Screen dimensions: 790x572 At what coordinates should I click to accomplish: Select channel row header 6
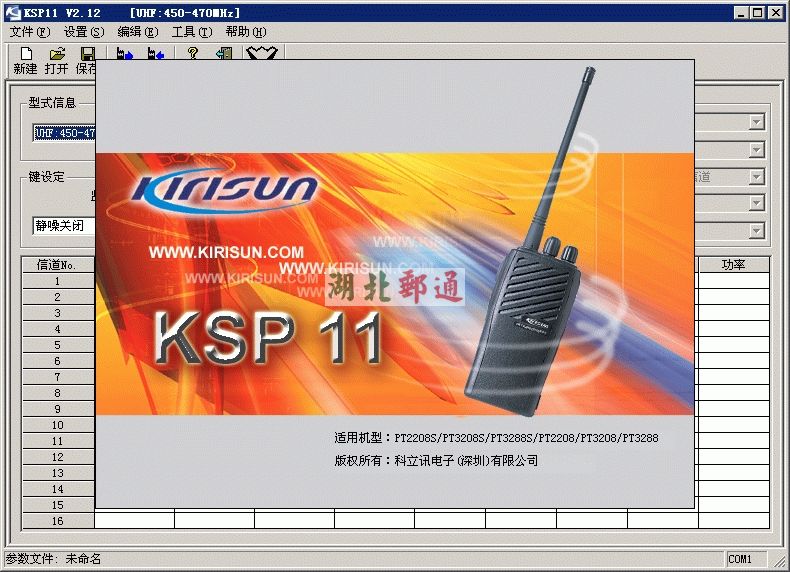click(x=58, y=361)
